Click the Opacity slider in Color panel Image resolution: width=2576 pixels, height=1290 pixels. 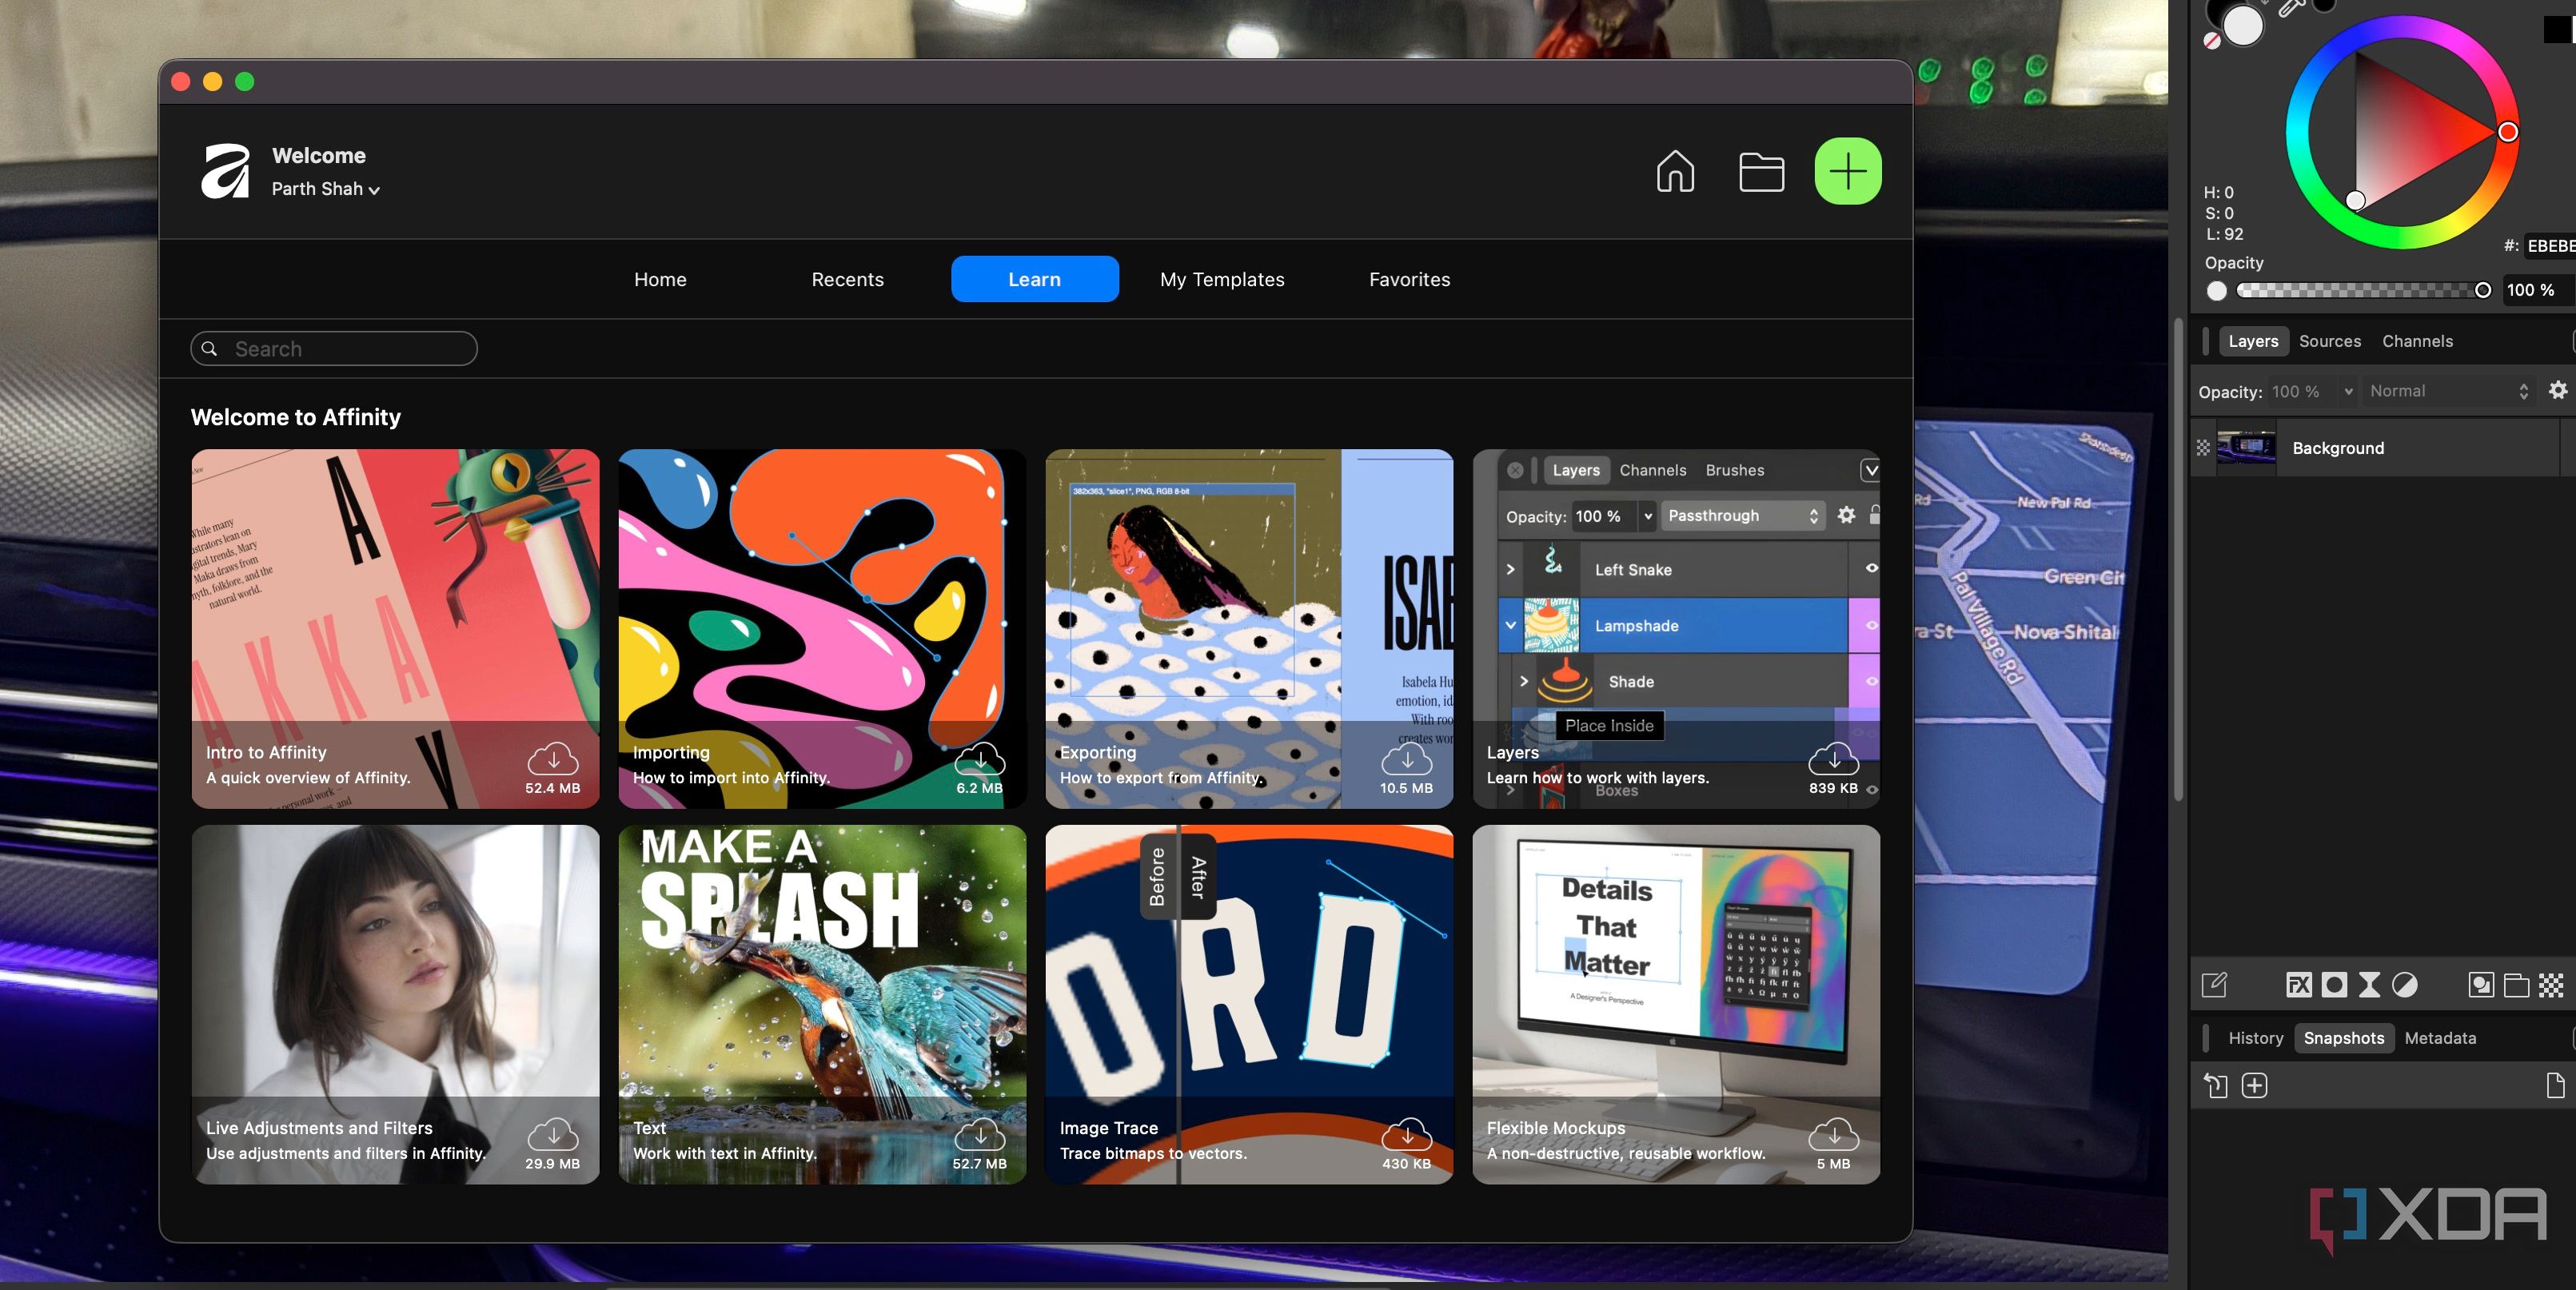(2364, 290)
